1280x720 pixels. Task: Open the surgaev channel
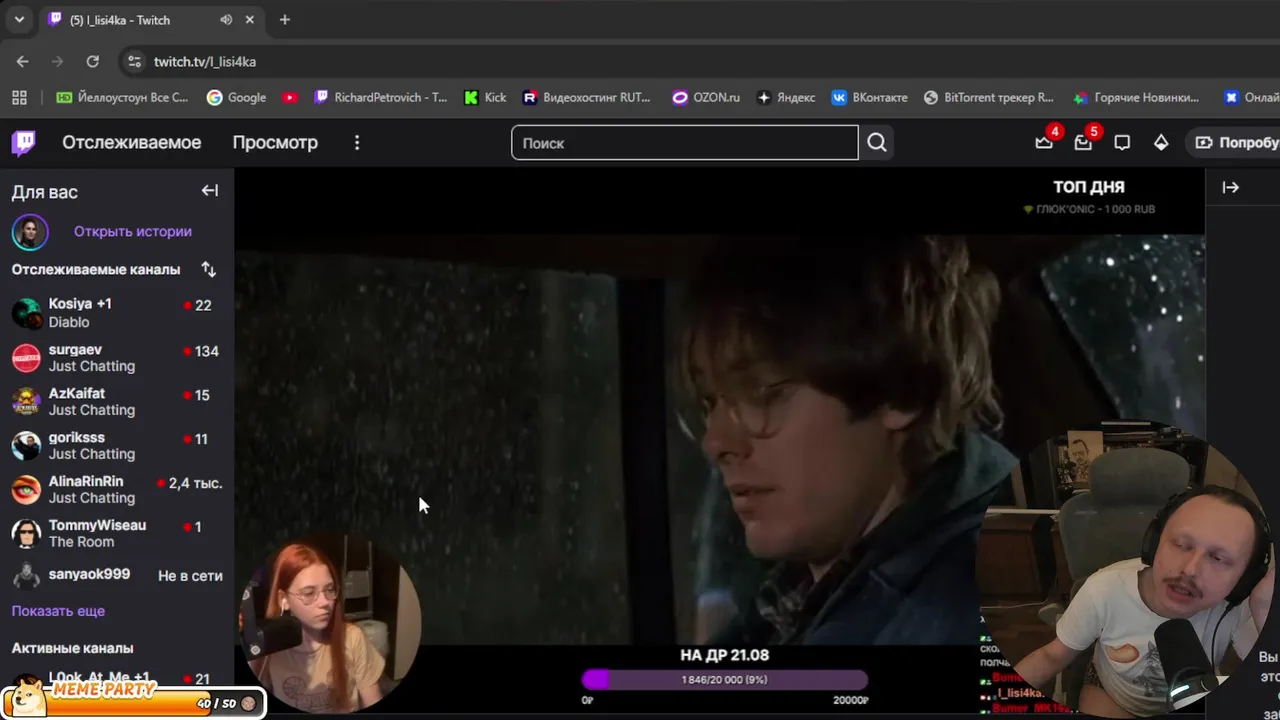click(x=117, y=358)
